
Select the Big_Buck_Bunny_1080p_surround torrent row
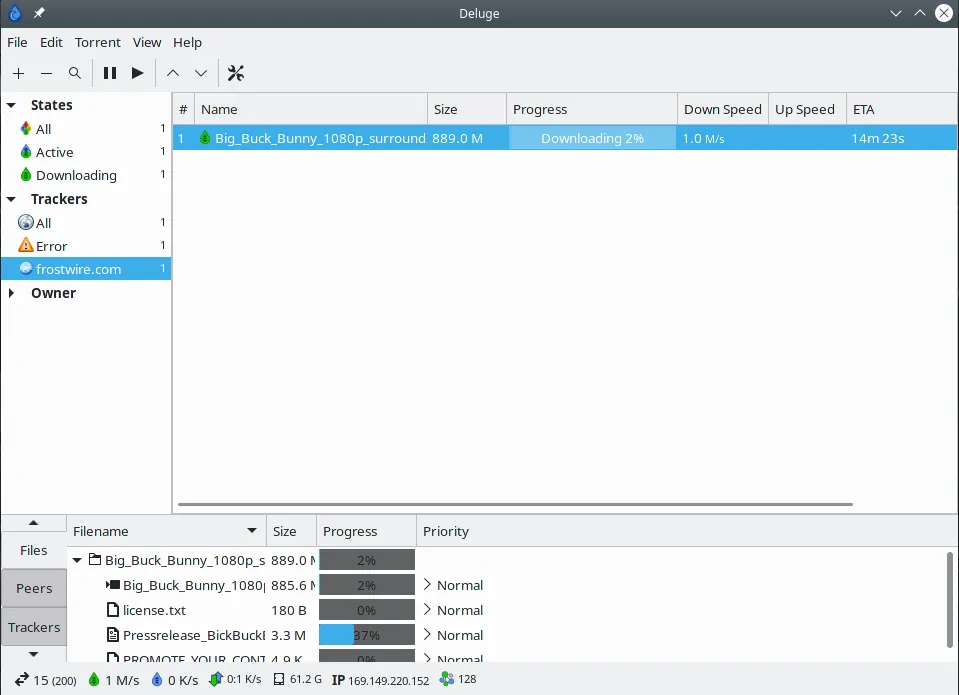[x=565, y=138]
